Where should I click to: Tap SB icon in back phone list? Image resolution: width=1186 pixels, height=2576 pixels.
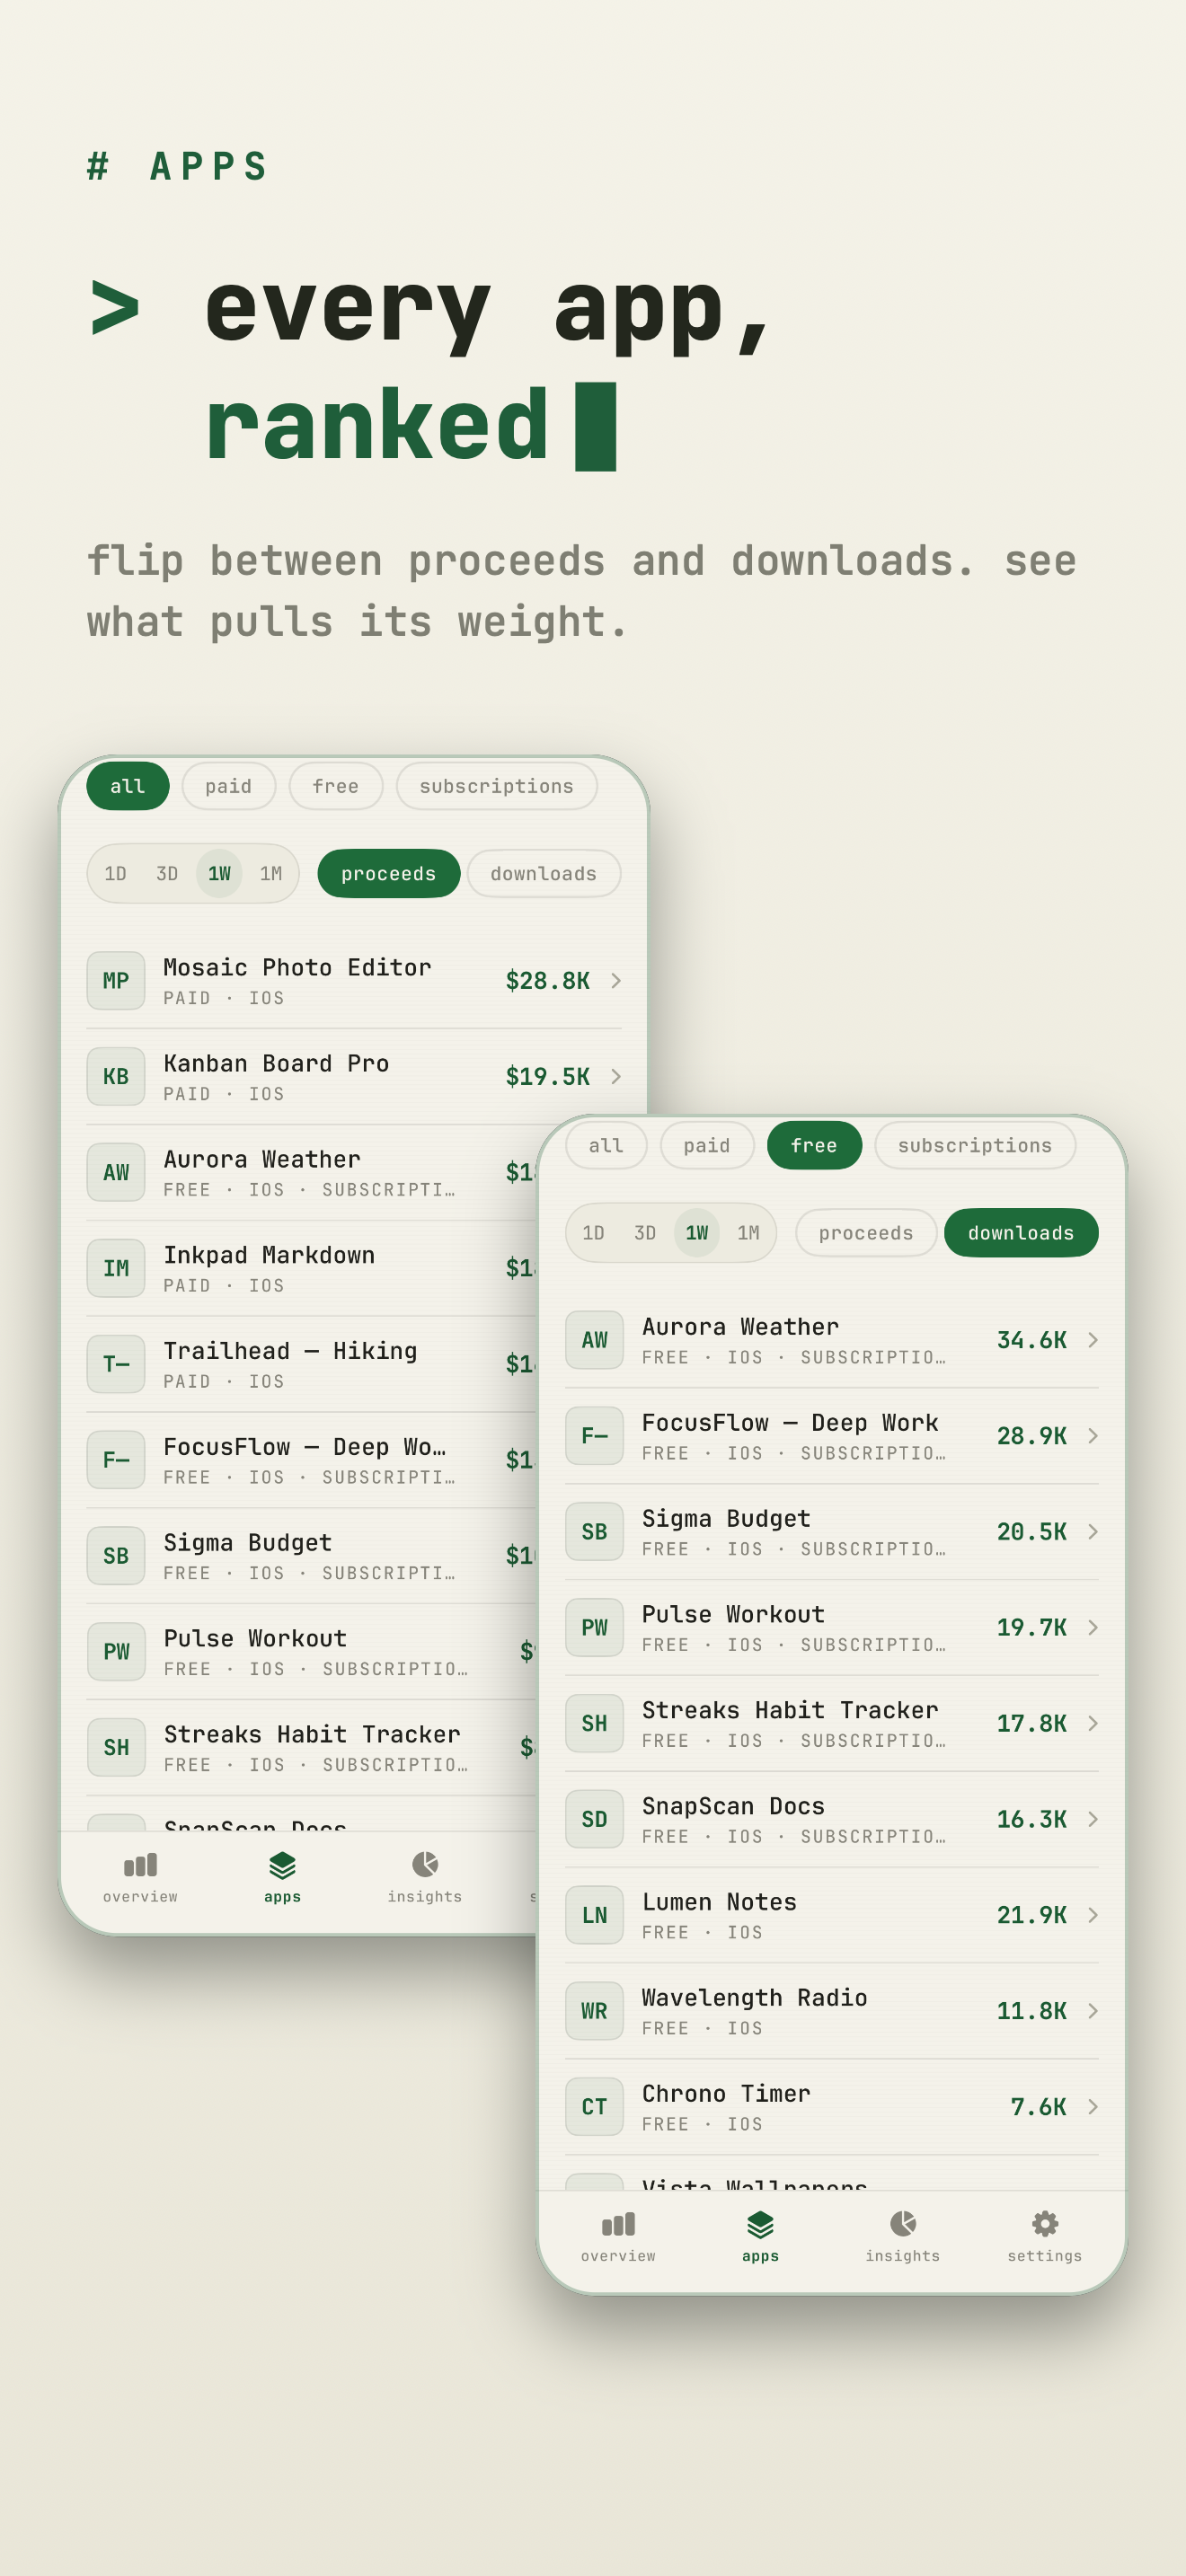click(x=116, y=1556)
